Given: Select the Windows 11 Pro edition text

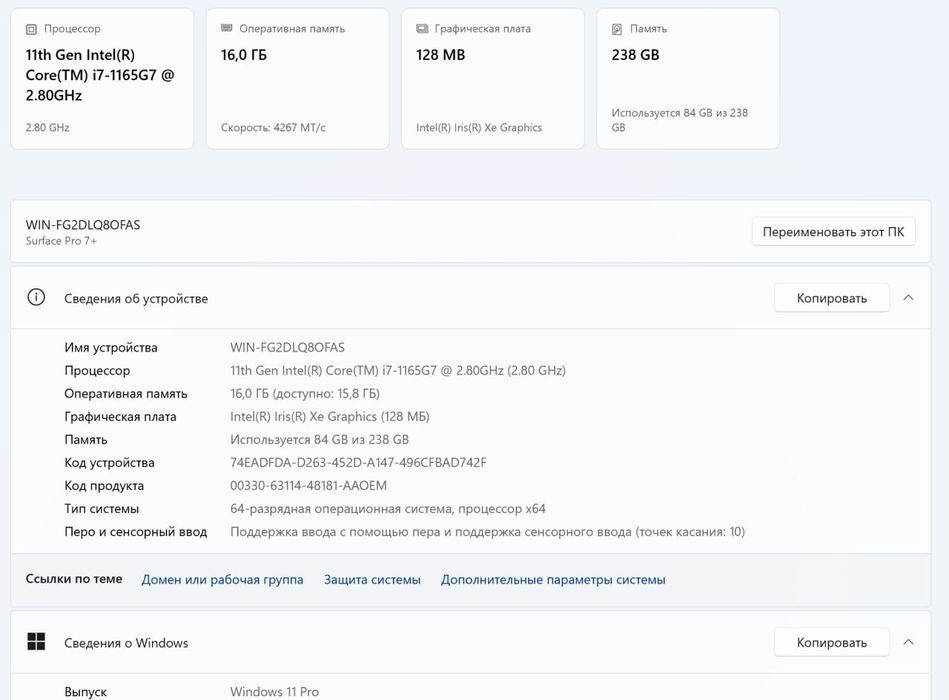Looking at the screenshot, I should (x=274, y=692).
